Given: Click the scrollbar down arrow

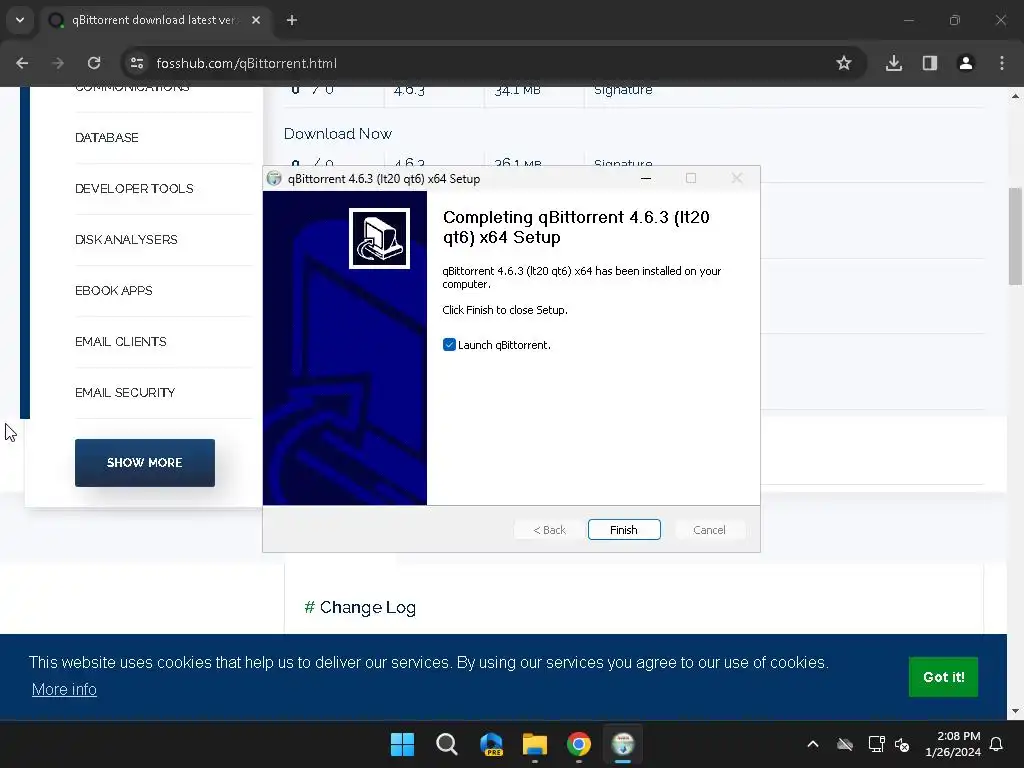Looking at the screenshot, I should point(1015,711).
